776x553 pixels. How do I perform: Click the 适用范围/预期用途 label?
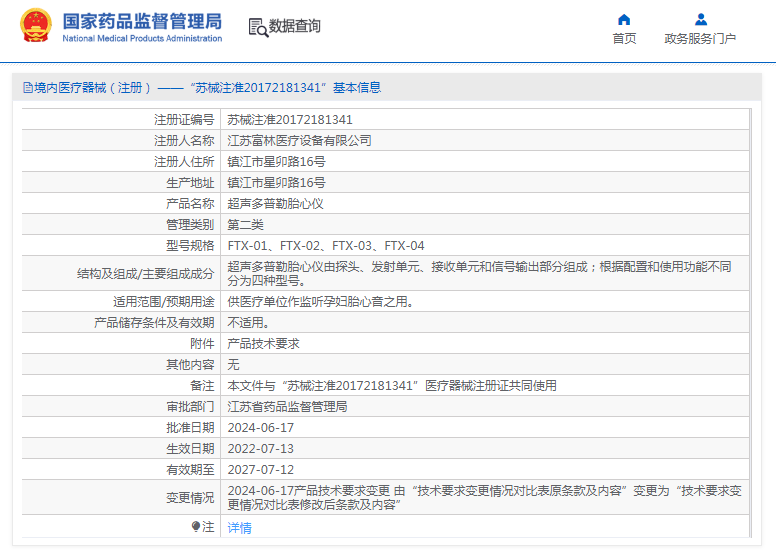163,302
